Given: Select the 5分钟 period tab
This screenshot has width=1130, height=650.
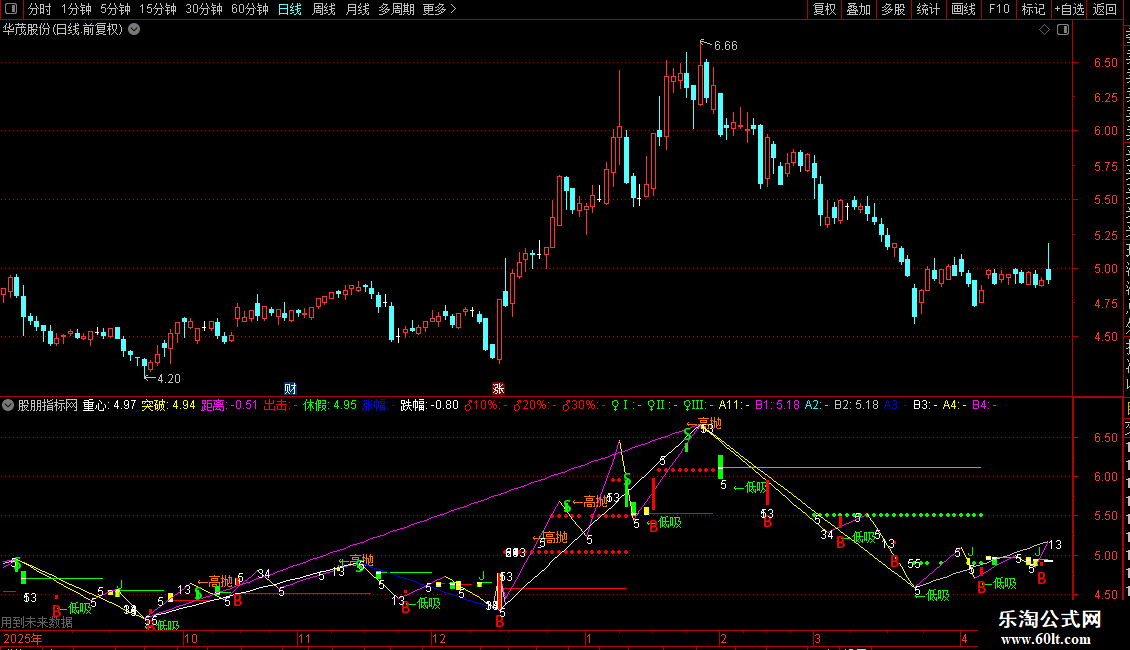Looking at the screenshot, I should pos(115,9).
